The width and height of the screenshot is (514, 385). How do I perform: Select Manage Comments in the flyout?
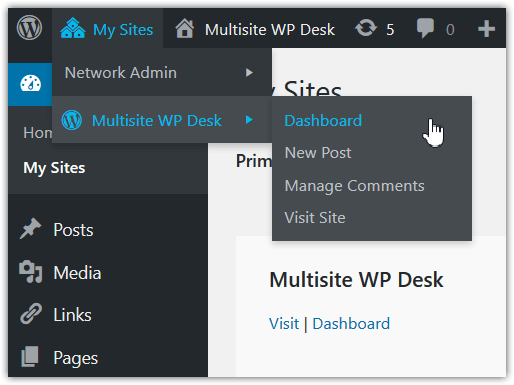coord(355,186)
